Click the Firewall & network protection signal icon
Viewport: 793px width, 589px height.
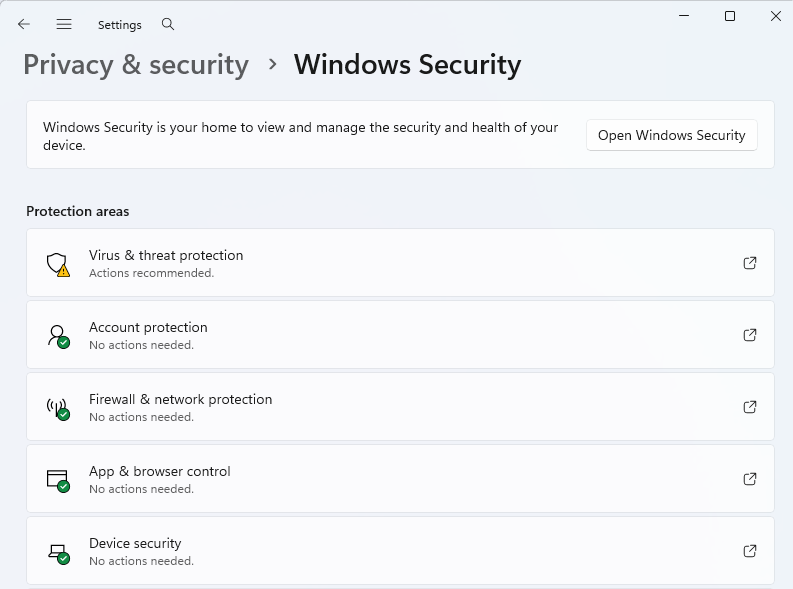tap(58, 407)
